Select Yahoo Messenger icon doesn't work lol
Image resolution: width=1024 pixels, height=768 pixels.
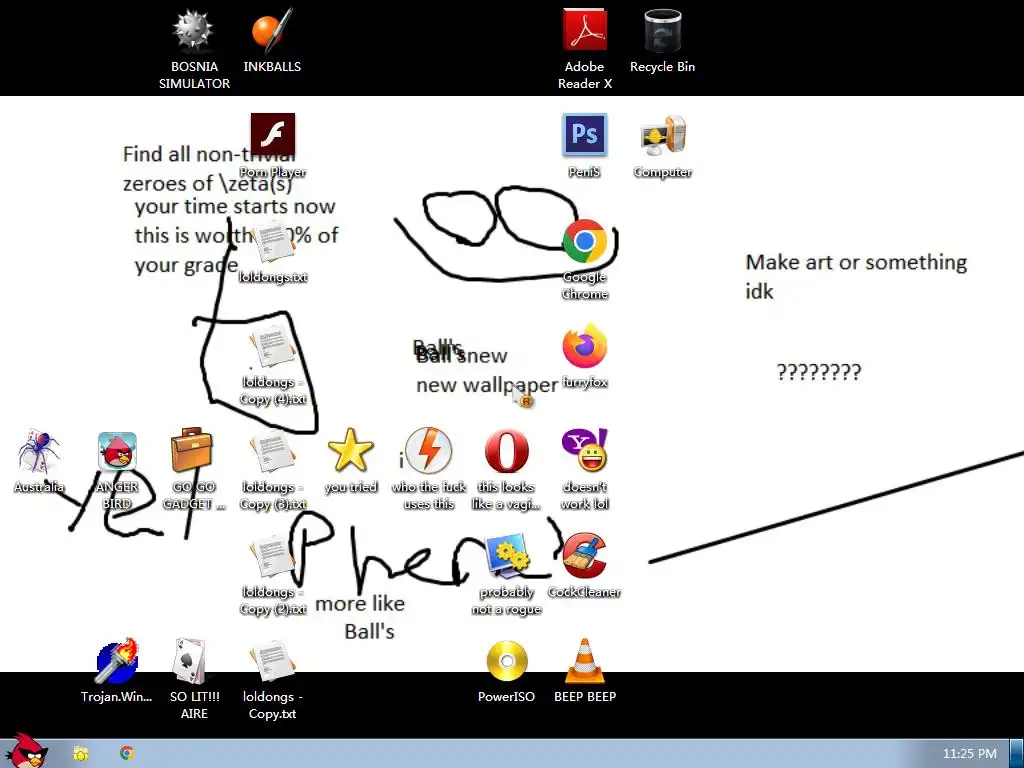click(x=584, y=470)
